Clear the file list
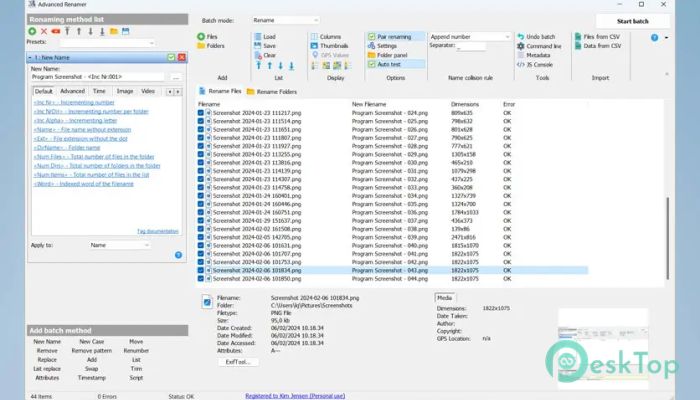Screen dimensions: 700x400 265,55
